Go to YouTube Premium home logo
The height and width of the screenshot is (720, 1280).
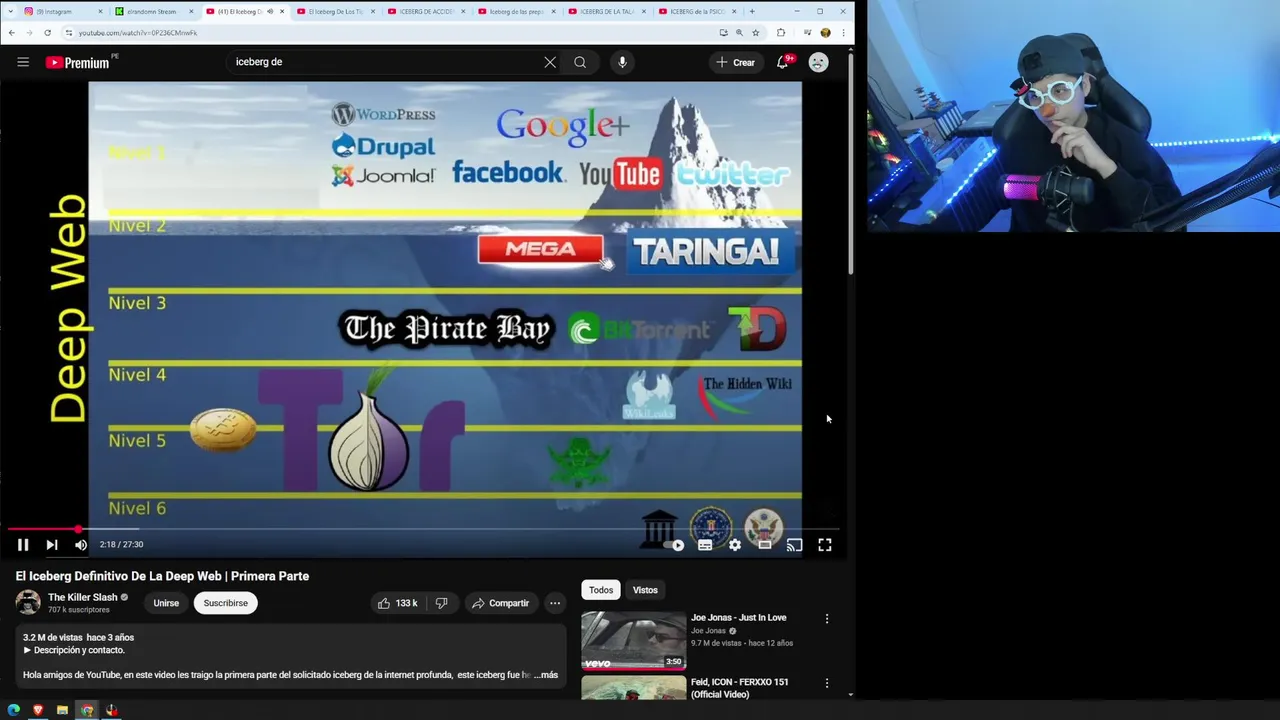(78, 62)
